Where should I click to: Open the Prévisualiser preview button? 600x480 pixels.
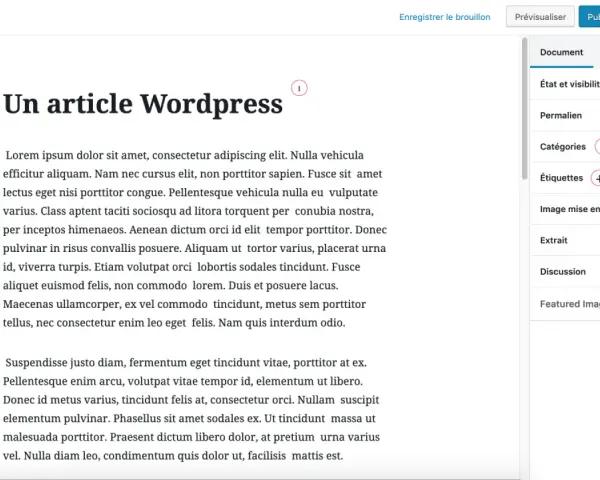(540, 16)
